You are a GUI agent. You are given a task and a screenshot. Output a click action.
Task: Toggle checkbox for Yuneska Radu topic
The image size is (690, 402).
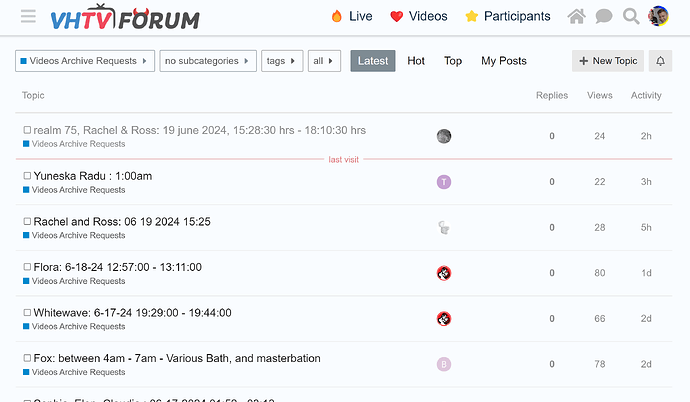click(x=28, y=176)
